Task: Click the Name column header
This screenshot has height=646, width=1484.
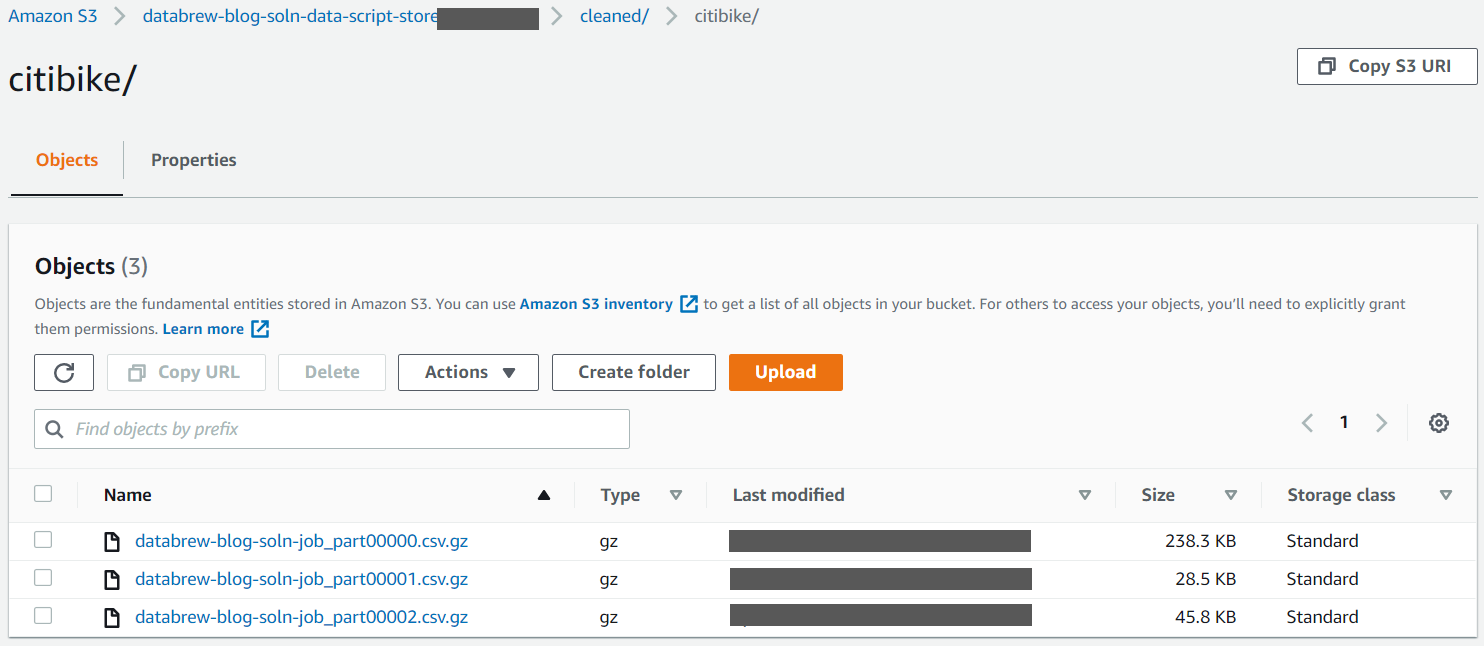Action: [128, 495]
